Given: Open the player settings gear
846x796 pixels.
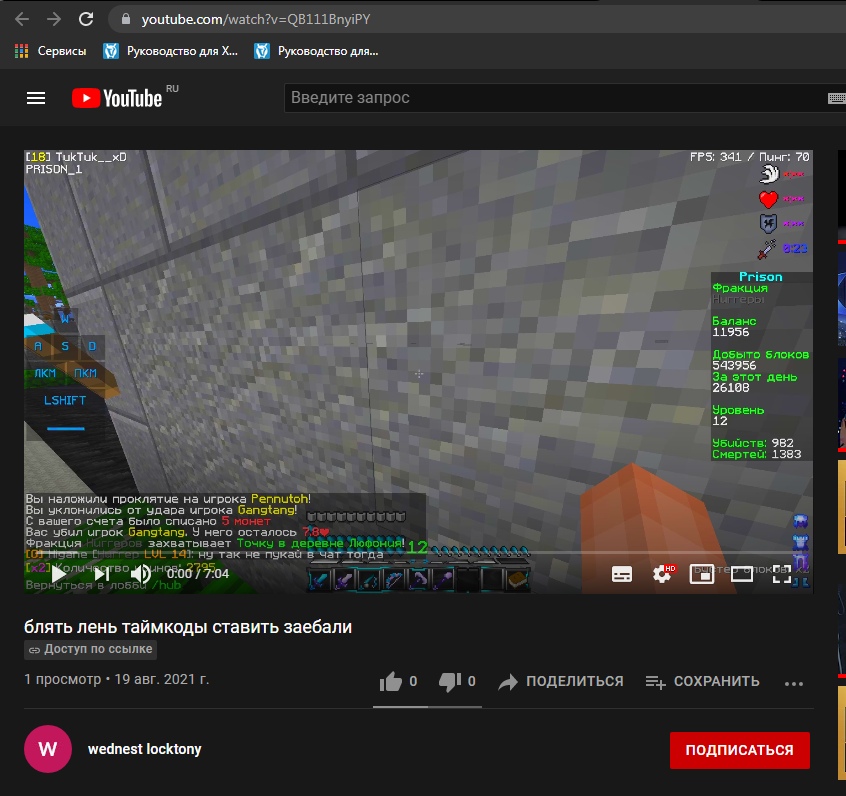Looking at the screenshot, I should 662,574.
